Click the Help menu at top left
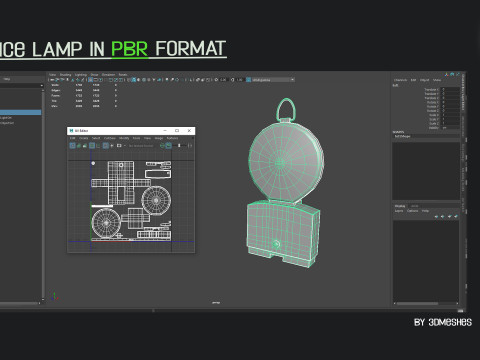Image resolution: width=480 pixels, height=360 pixels. point(7,79)
